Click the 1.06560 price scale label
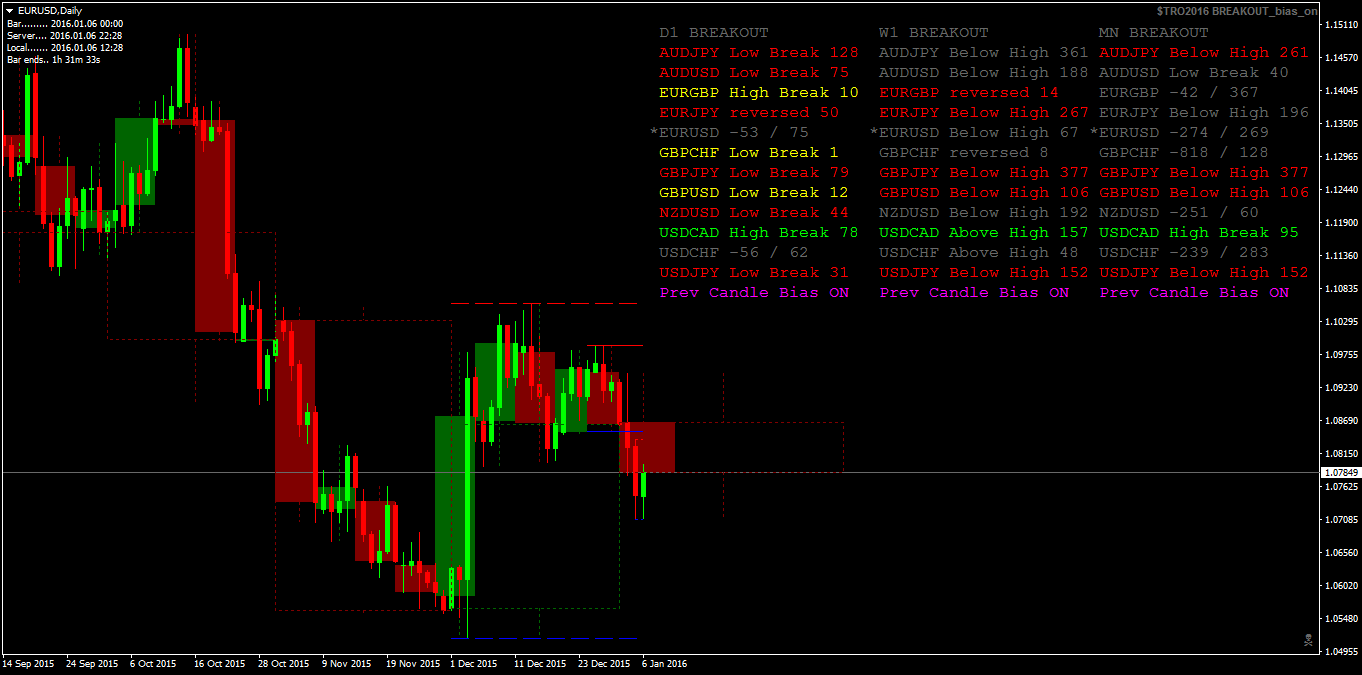Viewport: 1362px width, 675px height. [1341, 552]
